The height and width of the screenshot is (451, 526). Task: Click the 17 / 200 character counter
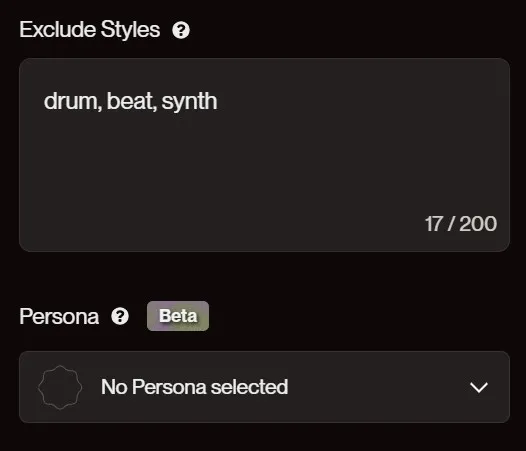click(x=461, y=224)
